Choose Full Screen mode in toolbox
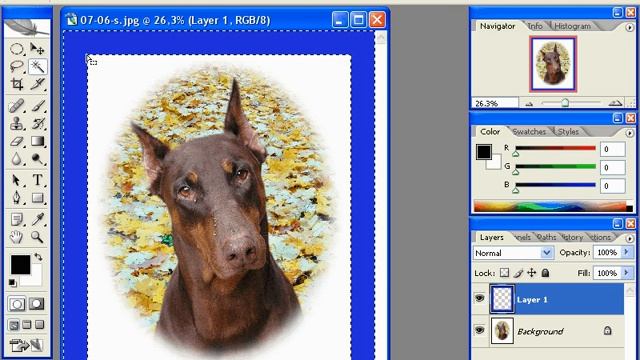Viewport: 640px width, 360px height. 39,325
